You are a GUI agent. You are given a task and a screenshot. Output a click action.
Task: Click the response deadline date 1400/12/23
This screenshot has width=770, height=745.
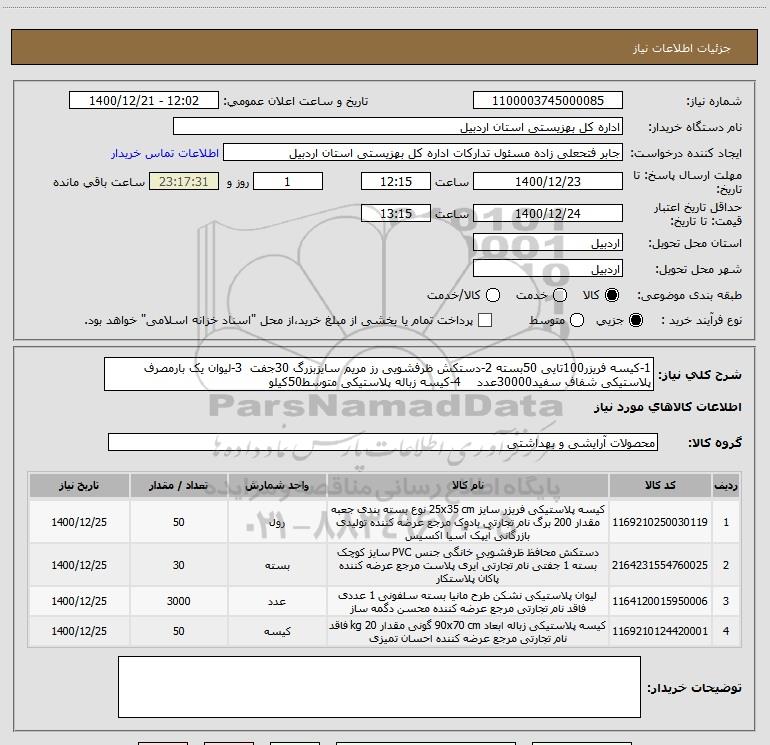[x=548, y=182]
